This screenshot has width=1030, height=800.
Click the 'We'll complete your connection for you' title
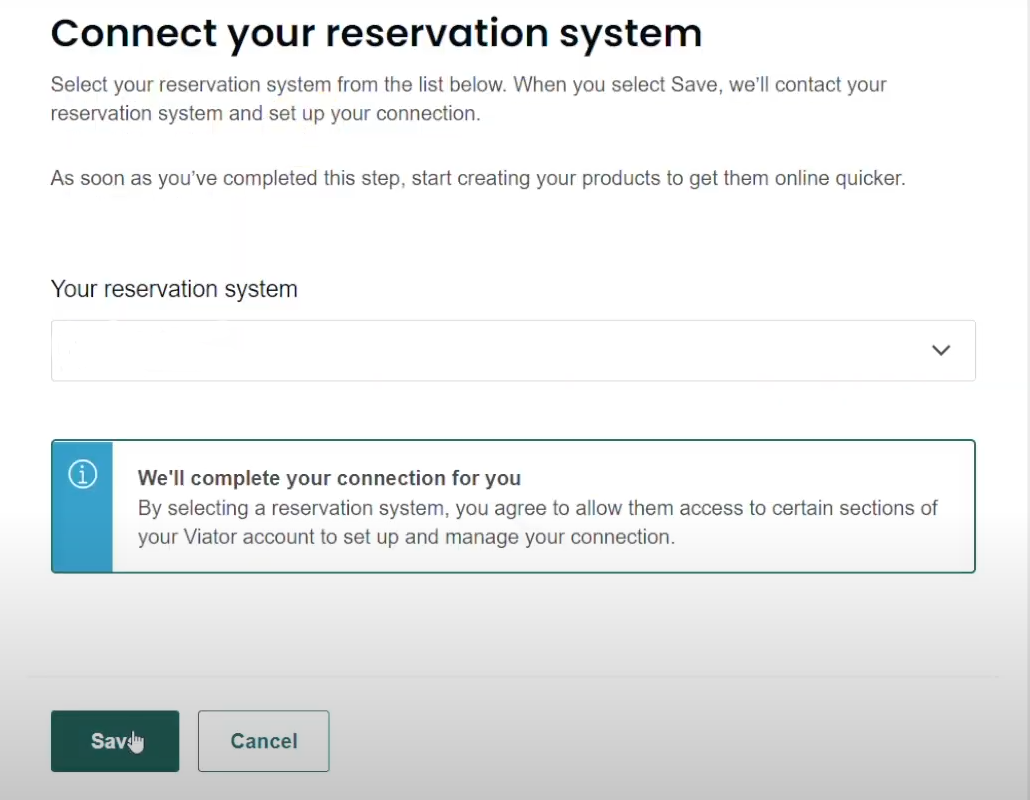329,478
